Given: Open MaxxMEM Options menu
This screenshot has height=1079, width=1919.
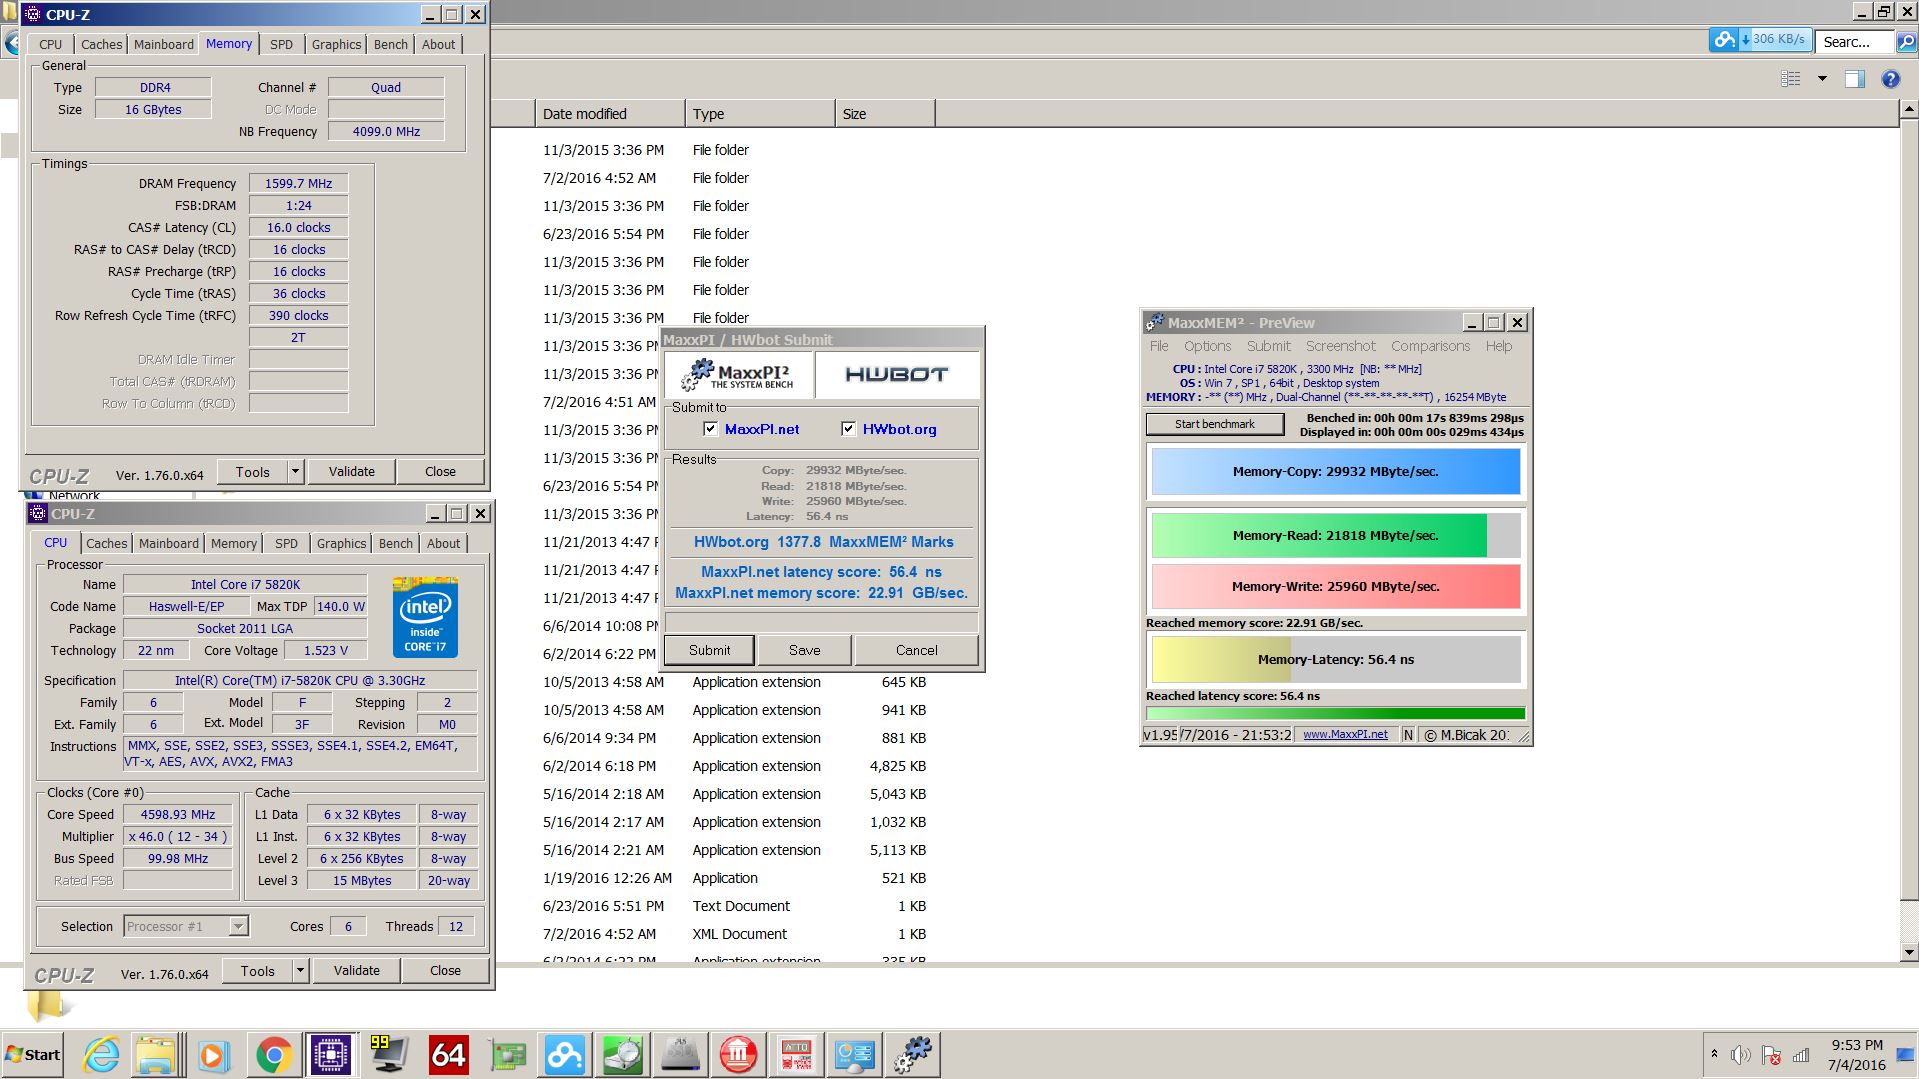Looking at the screenshot, I should (x=1207, y=346).
